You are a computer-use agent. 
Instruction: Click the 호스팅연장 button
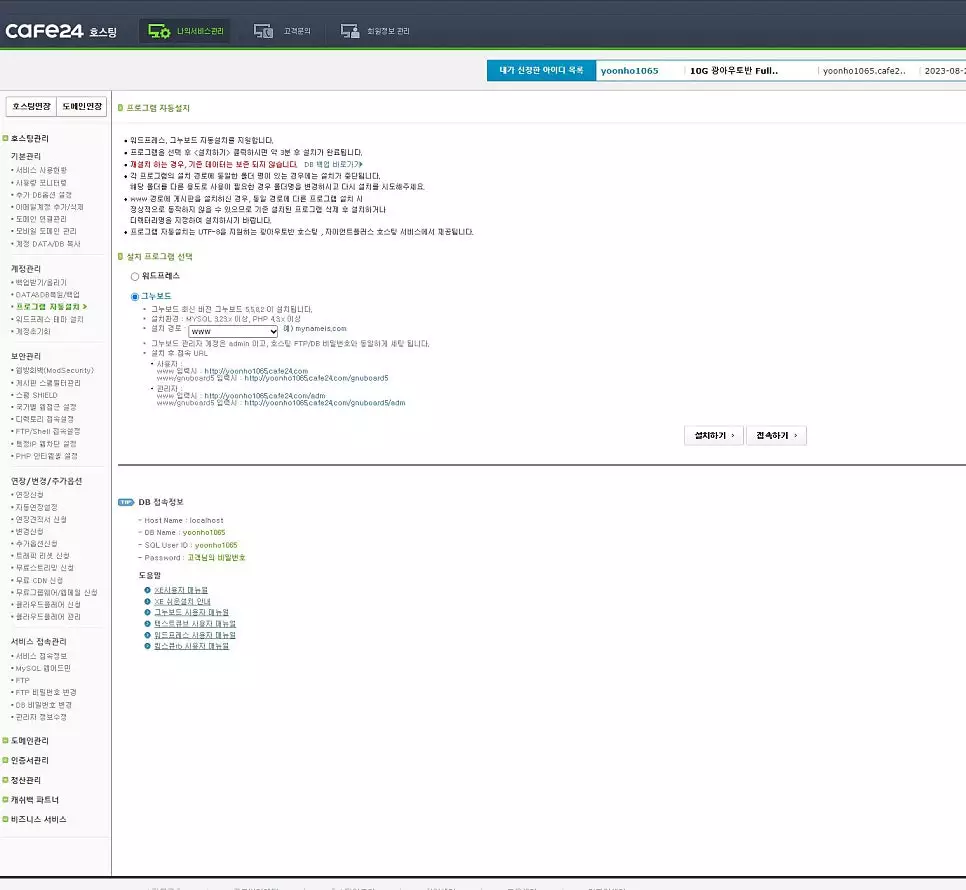pyautogui.click(x=29, y=106)
